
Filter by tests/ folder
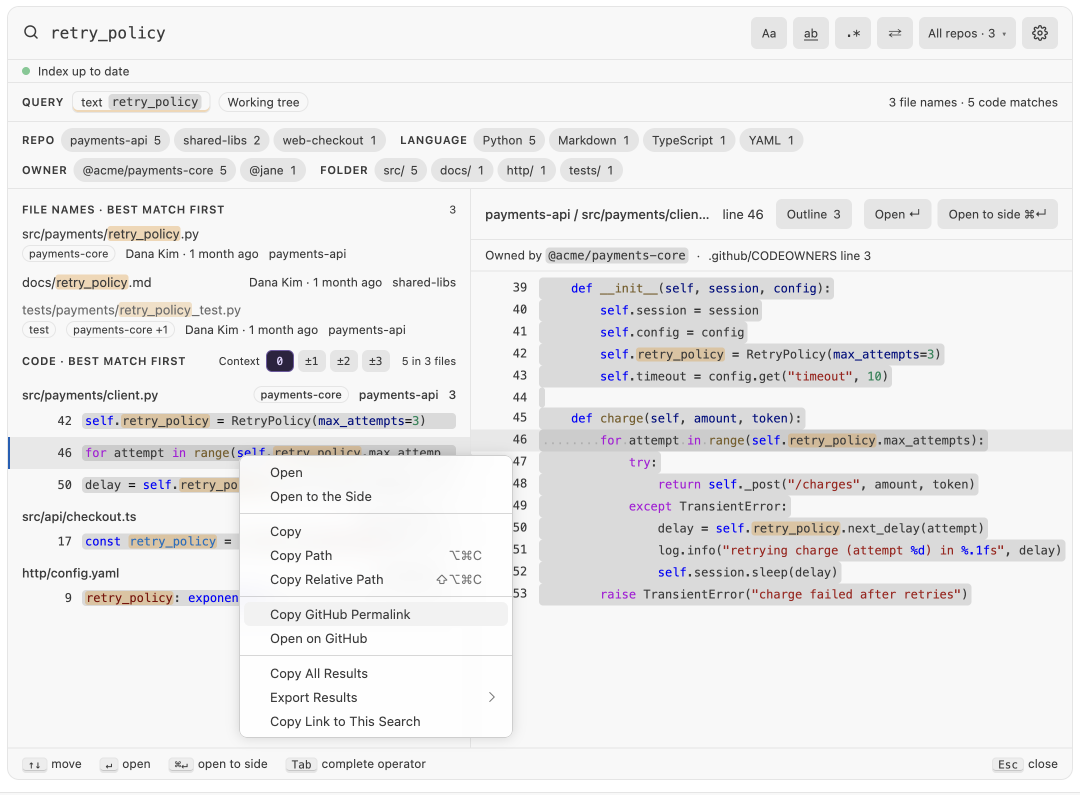pyautogui.click(x=591, y=170)
